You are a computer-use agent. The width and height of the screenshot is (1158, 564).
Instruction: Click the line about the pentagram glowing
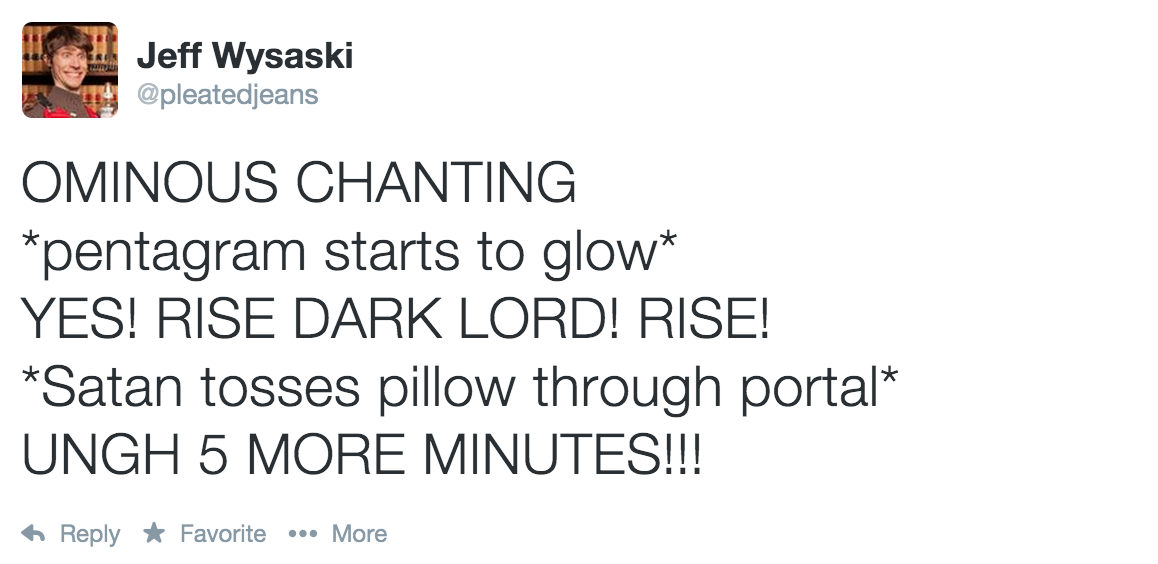pos(340,253)
